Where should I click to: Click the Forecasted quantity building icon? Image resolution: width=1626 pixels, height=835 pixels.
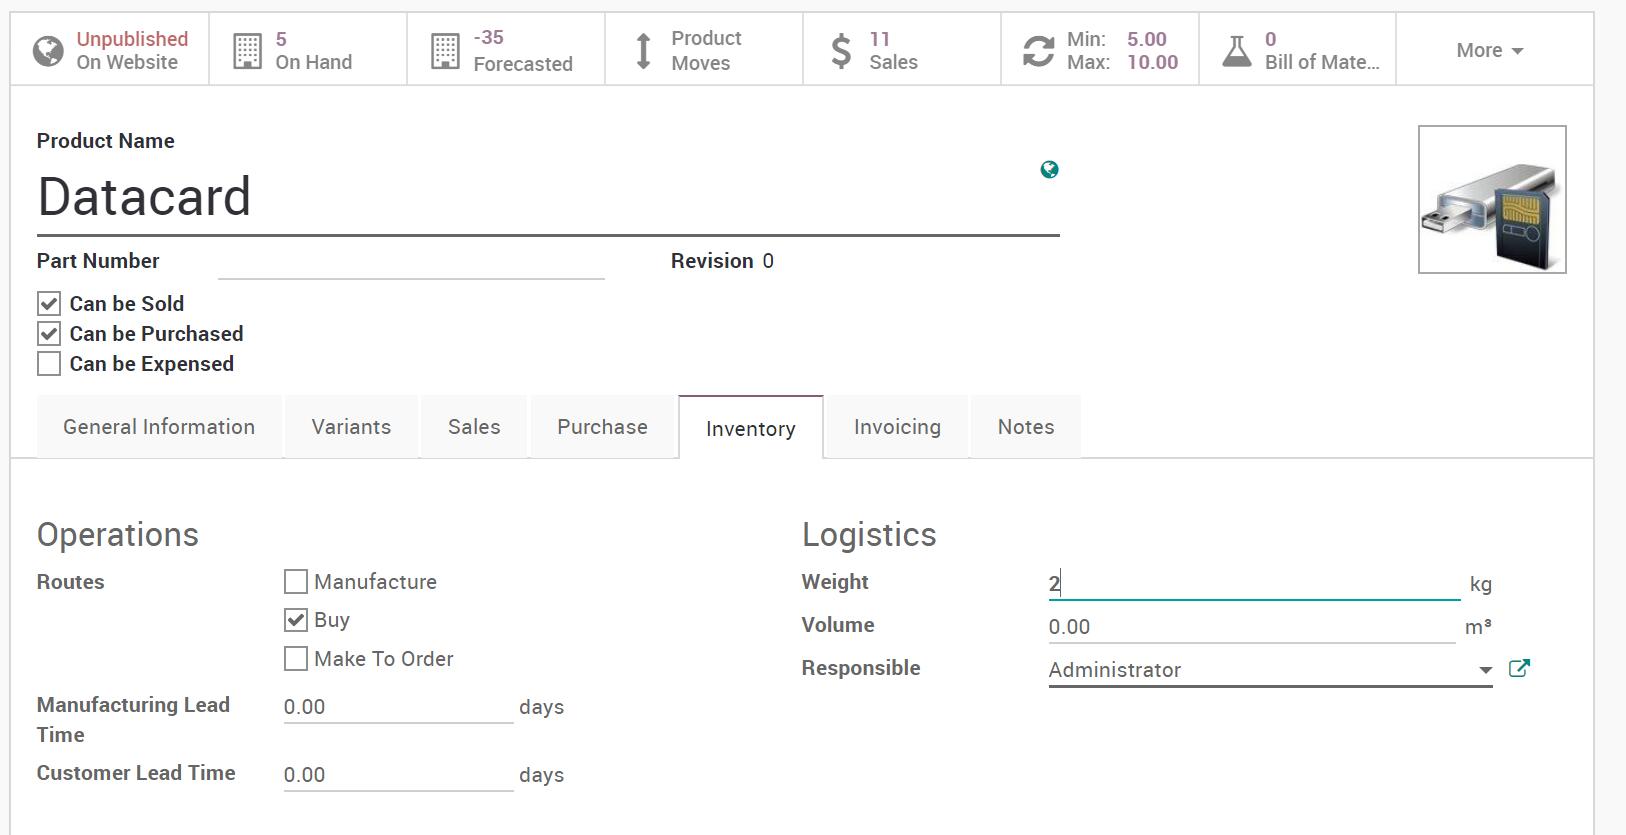point(445,50)
